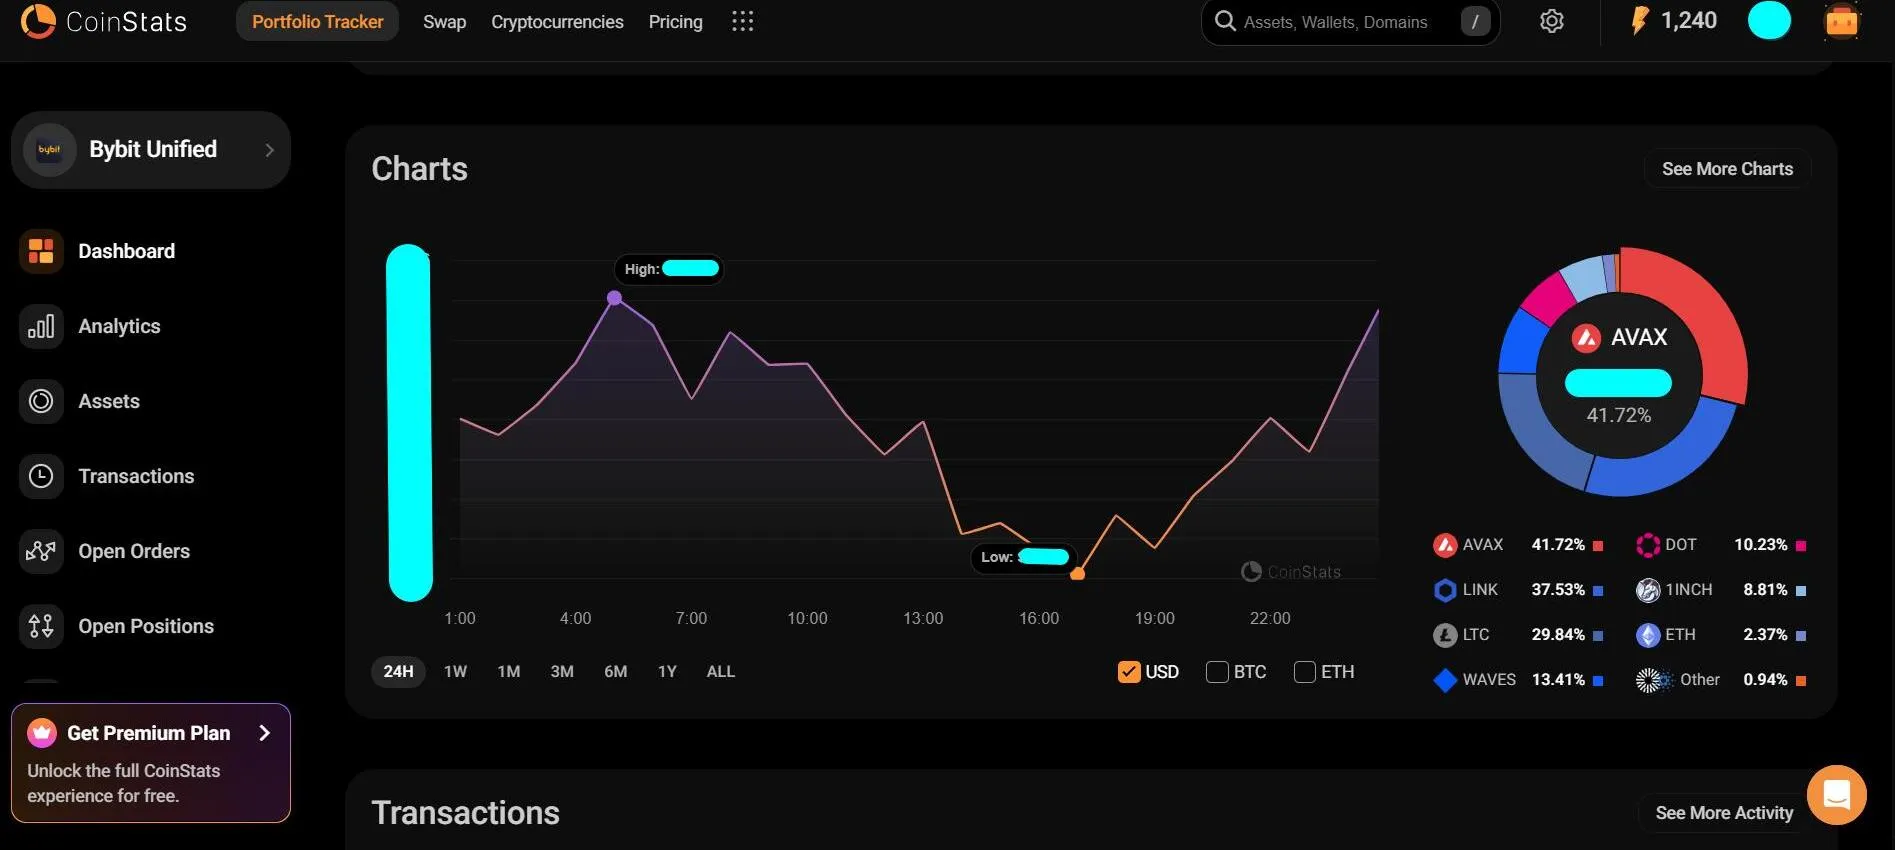Click the chart High point marker

point(615,298)
